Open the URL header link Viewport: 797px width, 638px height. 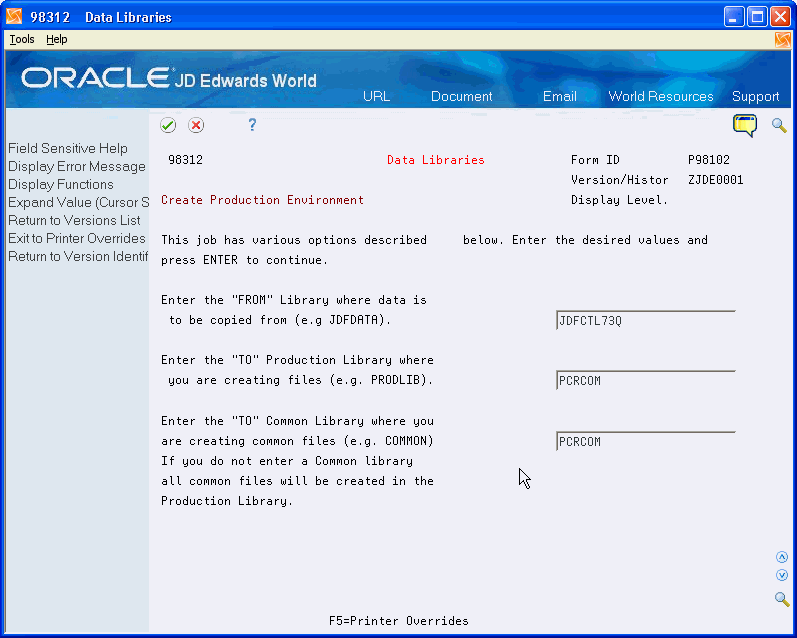pyautogui.click(x=376, y=96)
